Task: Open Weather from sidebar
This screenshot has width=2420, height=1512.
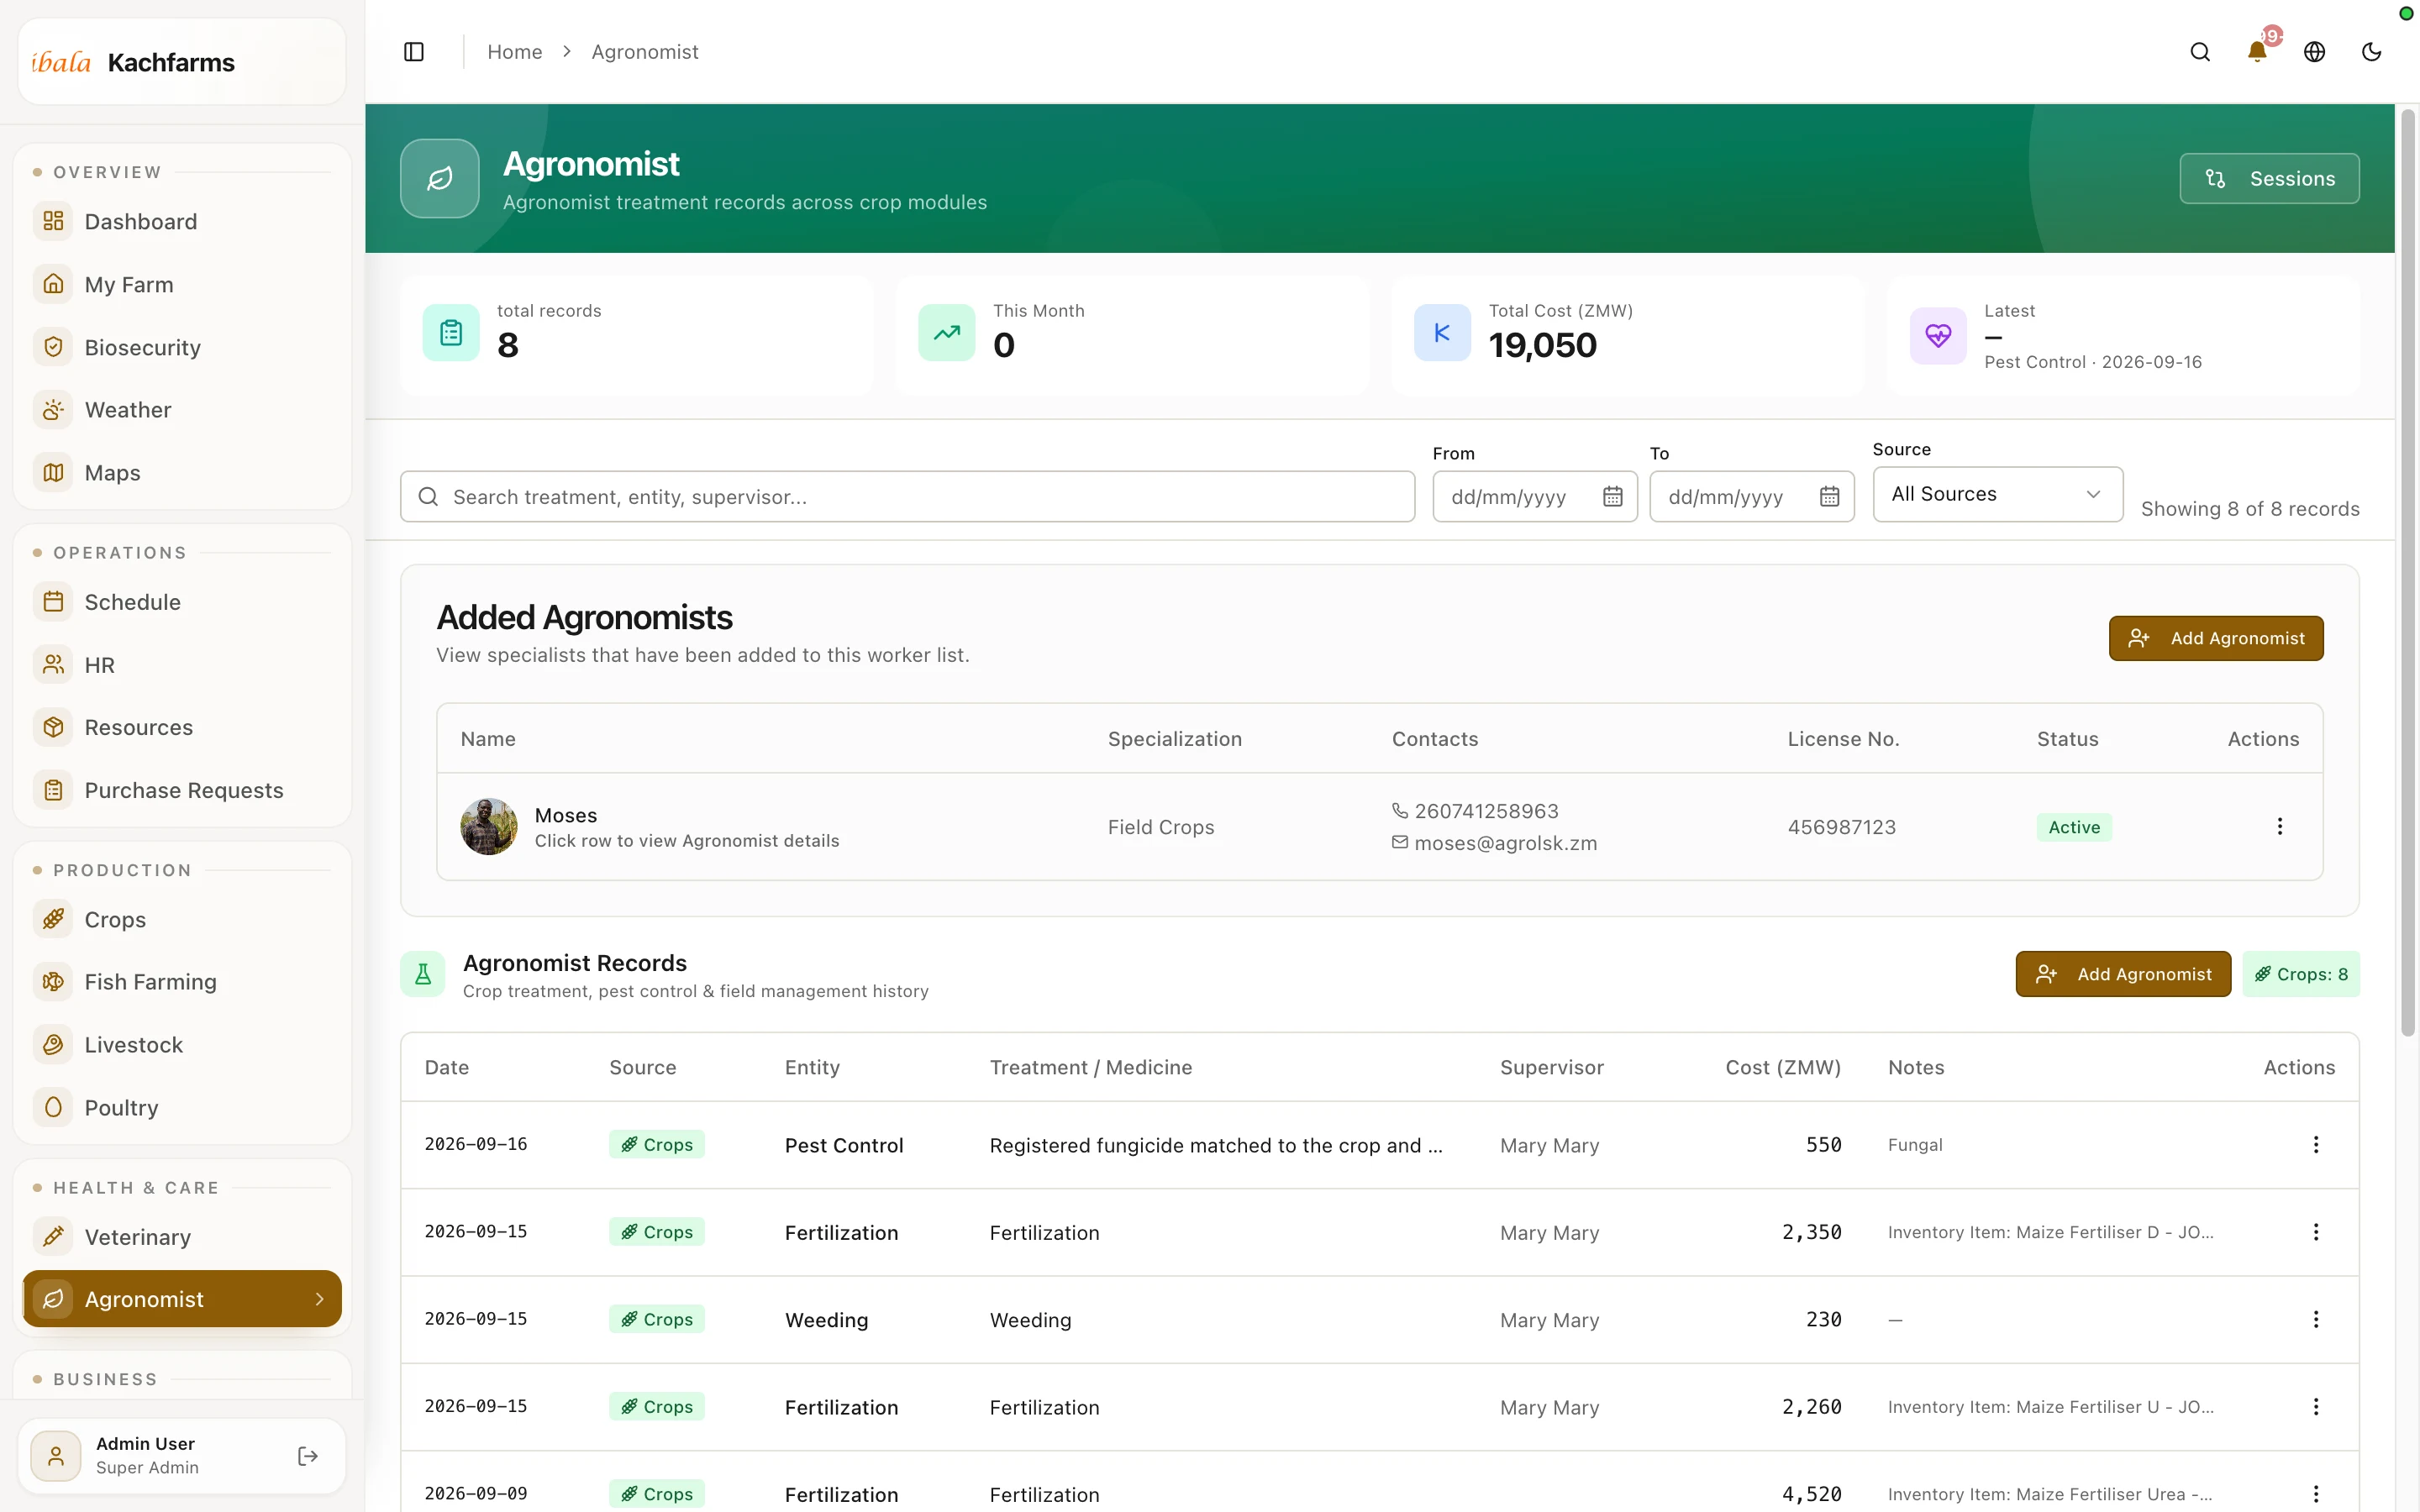Action: click(x=182, y=410)
